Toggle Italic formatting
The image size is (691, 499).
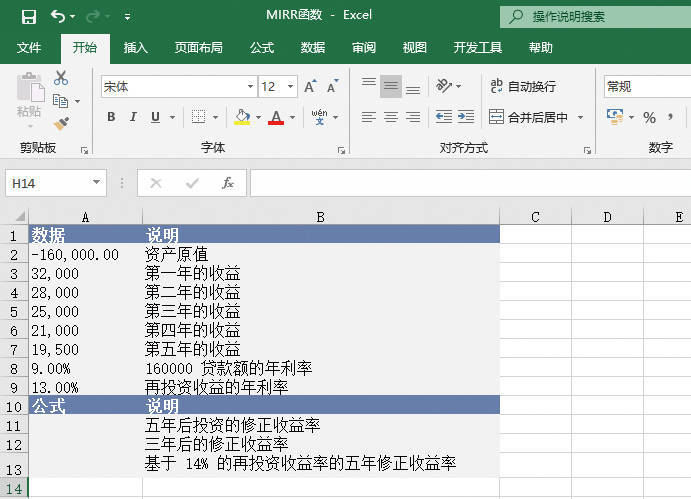tap(132, 117)
